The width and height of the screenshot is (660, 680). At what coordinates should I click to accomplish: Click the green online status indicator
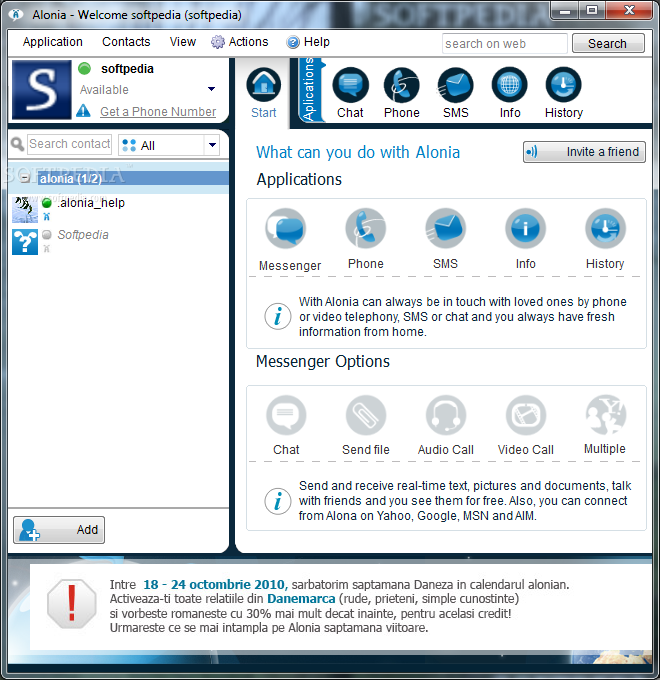tap(85, 69)
